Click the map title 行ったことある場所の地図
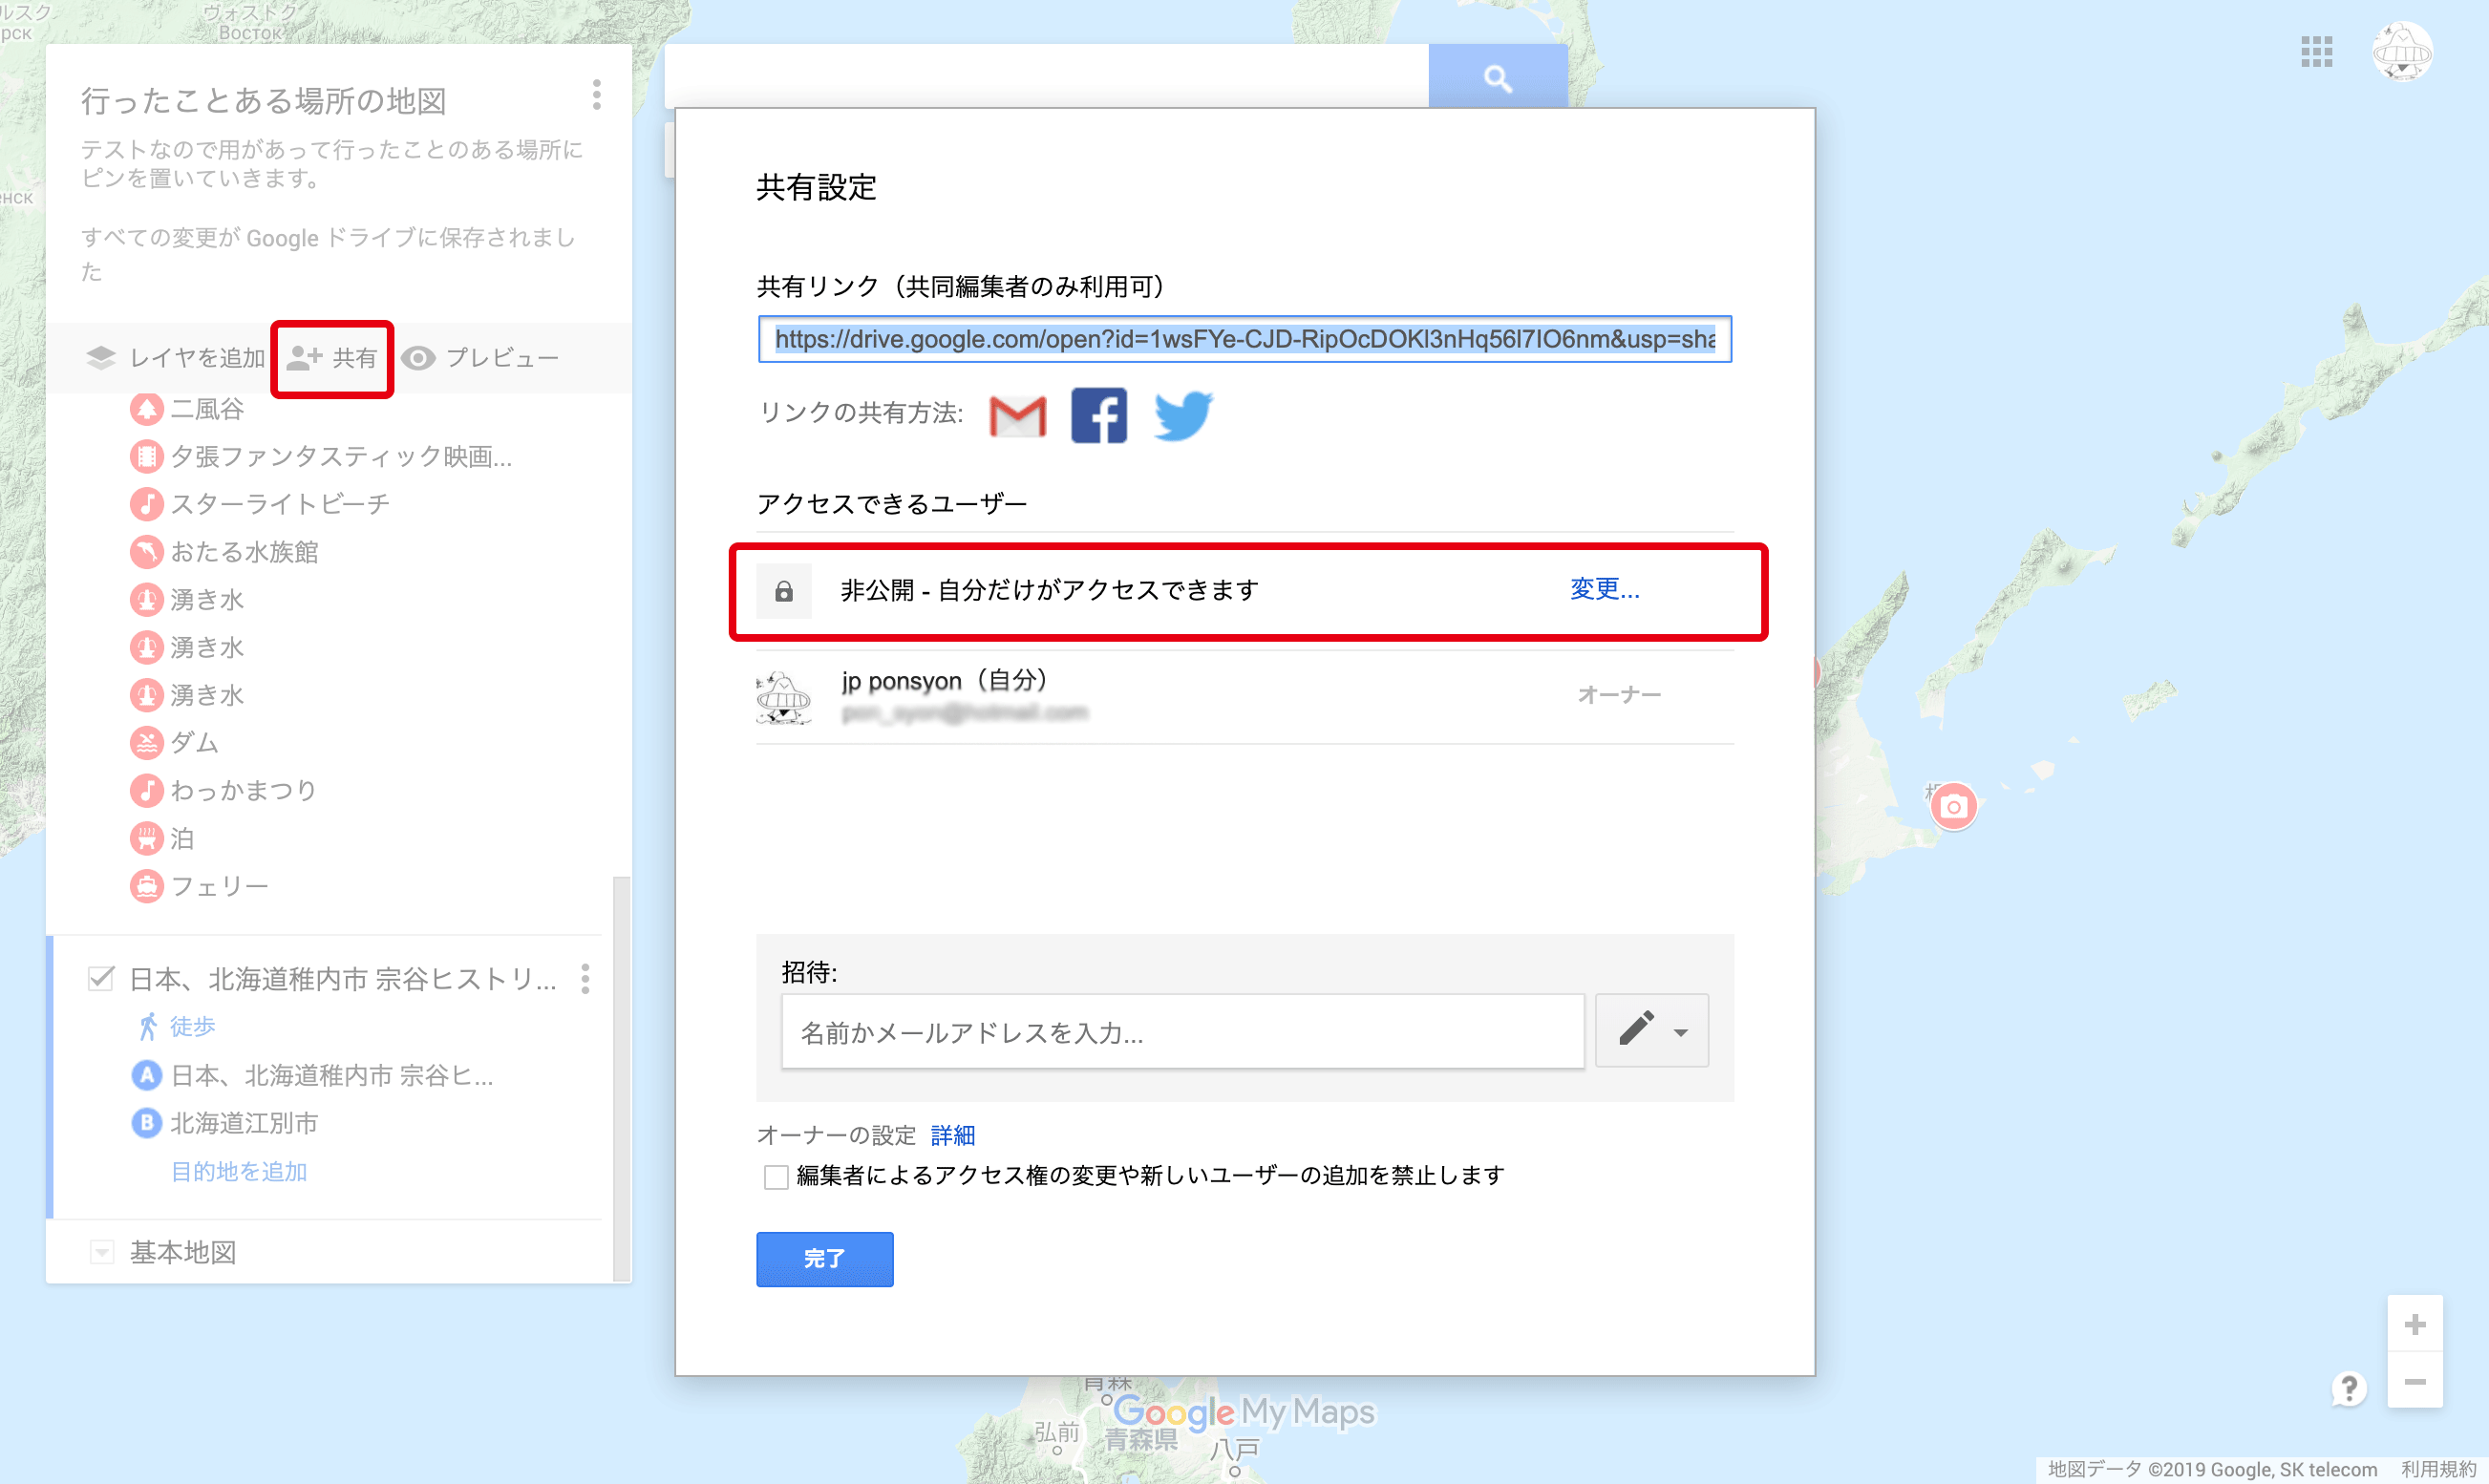Image resolution: width=2489 pixels, height=1484 pixels. pos(264,101)
